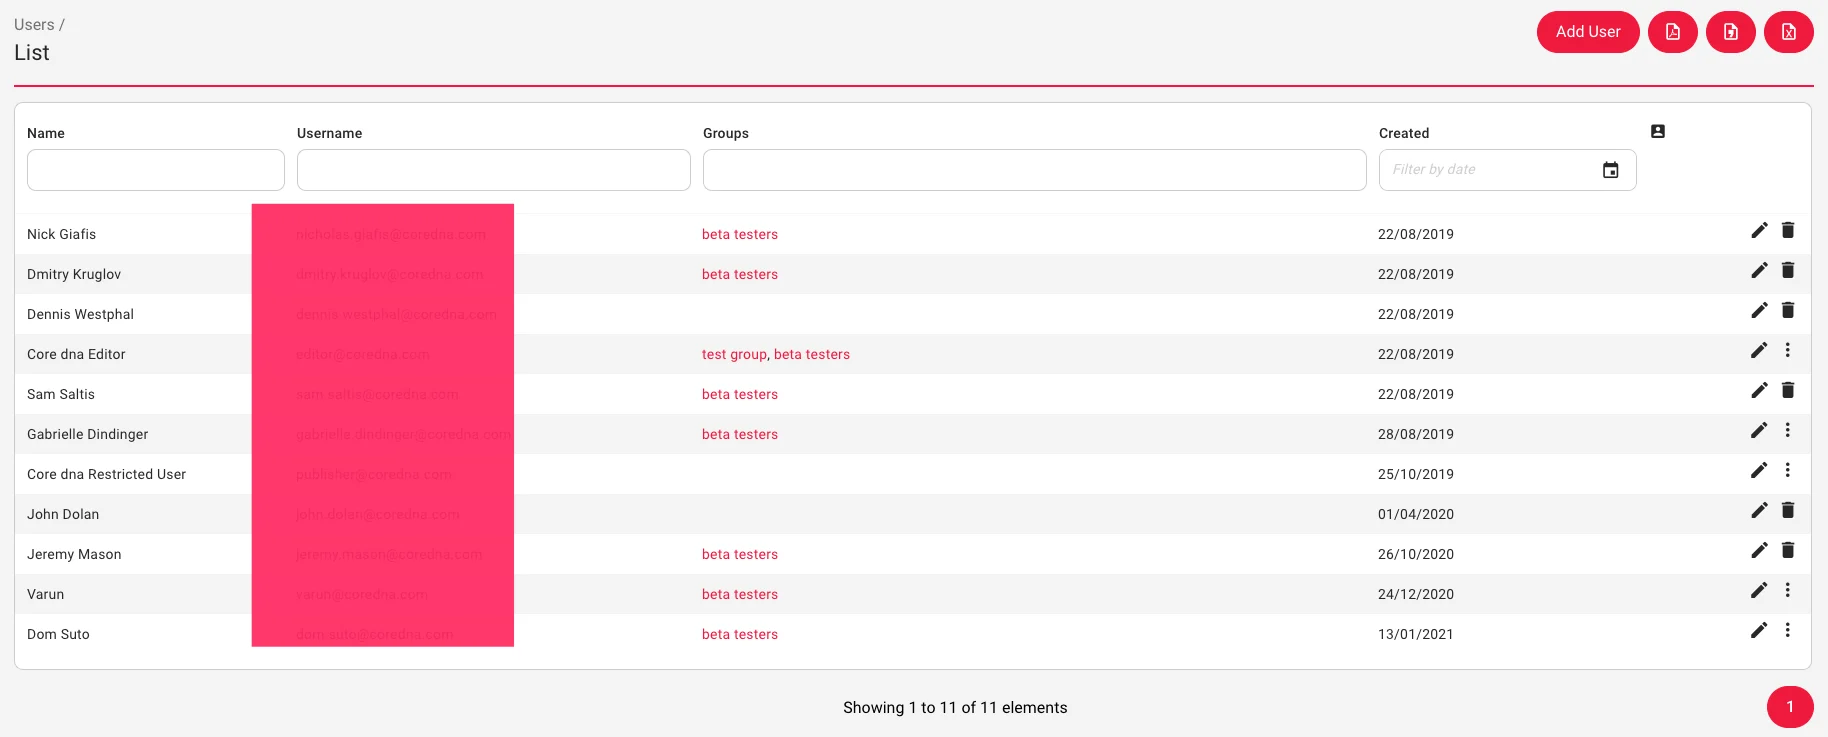The height and width of the screenshot is (737, 1828).
Task: Open beta testers group in Varun row
Action: (740, 594)
